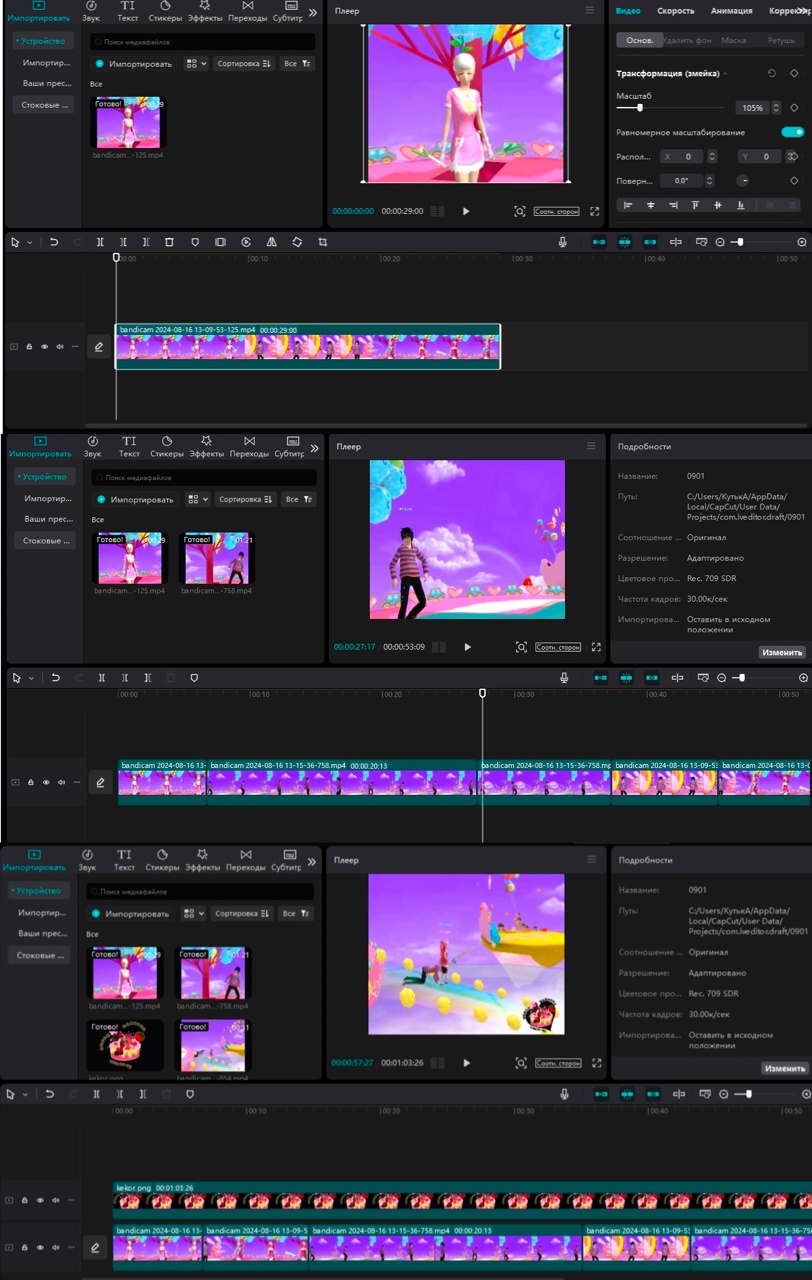The height and width of the screenshot is (1280, 812).
Task: Click Undo in the top window toolbar
Action: [x=53, y=242]
